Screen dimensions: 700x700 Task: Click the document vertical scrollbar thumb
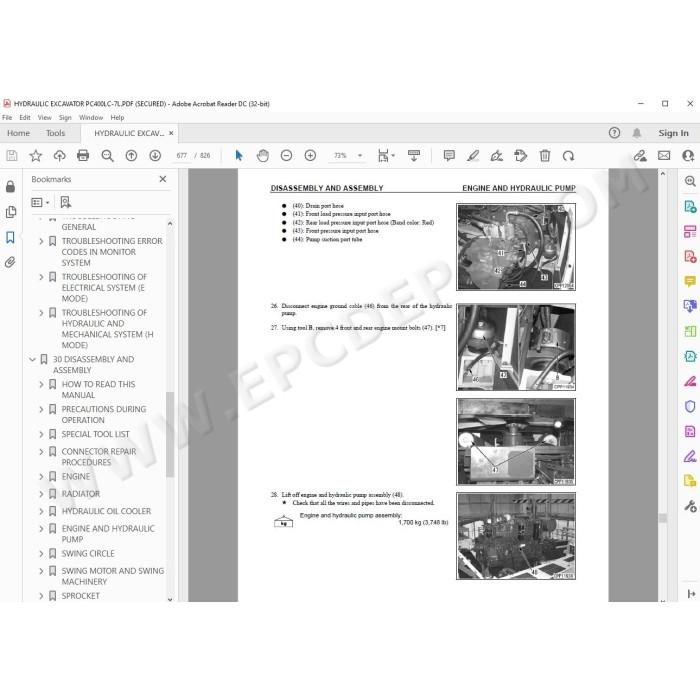click(x=663, y=518)
